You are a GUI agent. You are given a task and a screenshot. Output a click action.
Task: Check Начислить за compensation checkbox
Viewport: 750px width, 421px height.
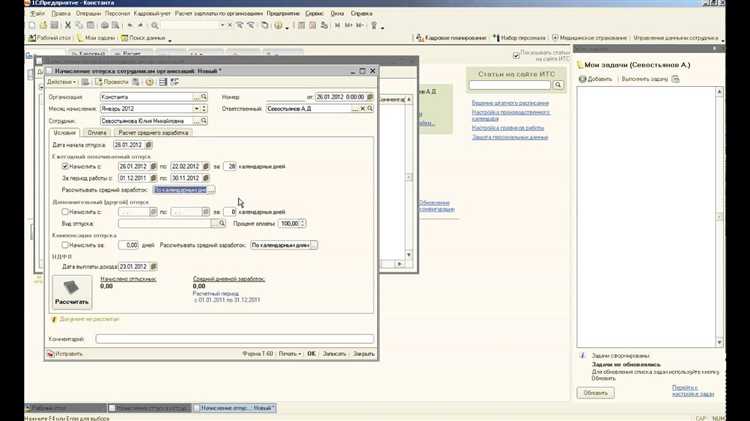tap(65, 245)
